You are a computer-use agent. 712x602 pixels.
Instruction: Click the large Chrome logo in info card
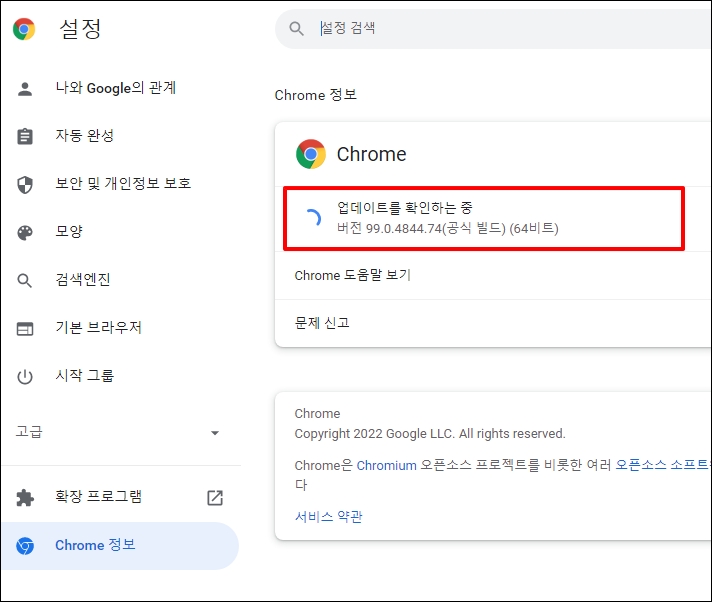click(x=311, y=154)
